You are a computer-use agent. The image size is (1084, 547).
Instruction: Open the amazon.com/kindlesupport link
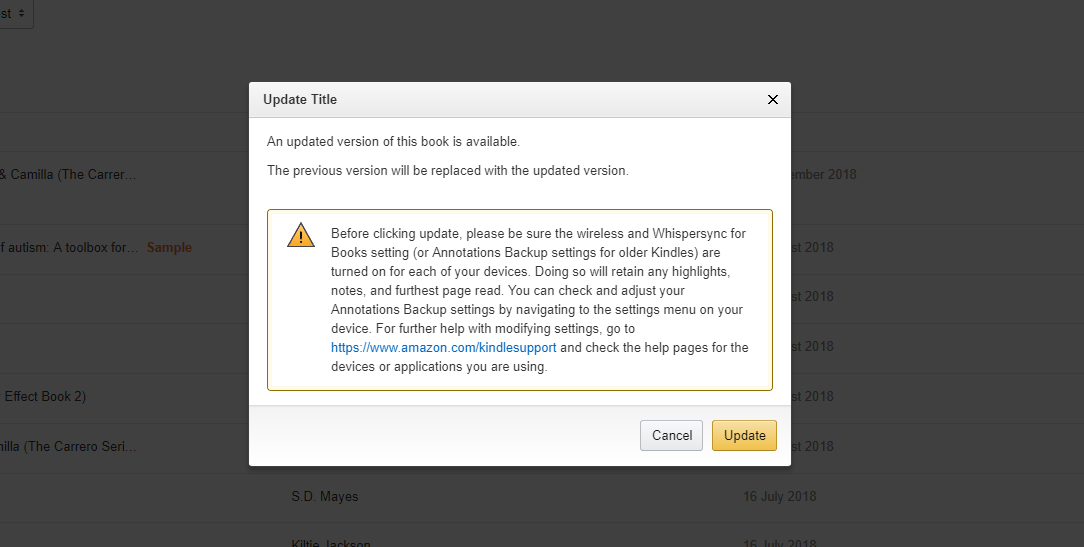pyautogui.click(x=444, y=348)
